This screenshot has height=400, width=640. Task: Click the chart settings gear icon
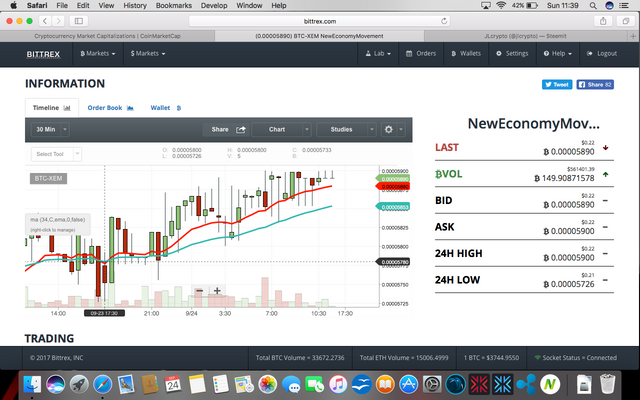pos(389,129)
